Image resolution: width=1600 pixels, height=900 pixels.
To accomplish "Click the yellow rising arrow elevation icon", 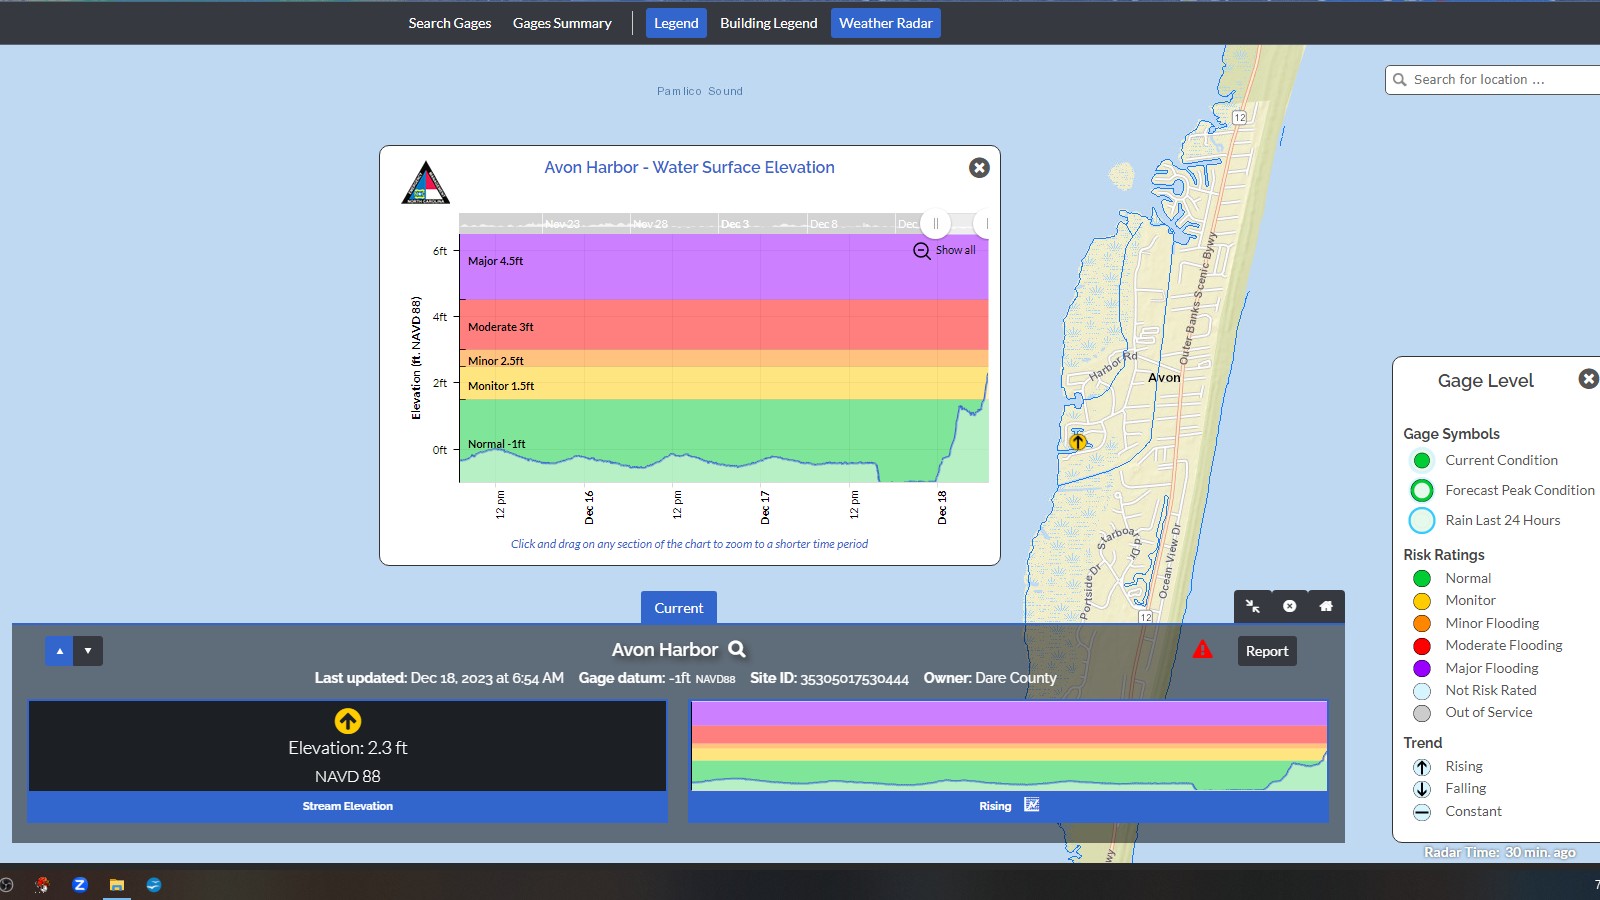I will coord(348,721).
